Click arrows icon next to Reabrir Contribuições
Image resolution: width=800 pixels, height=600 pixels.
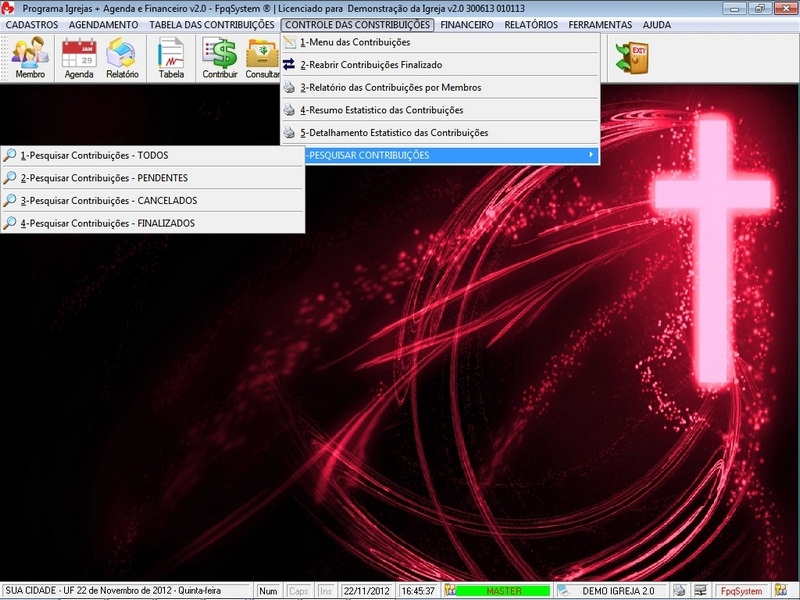[289, 65]
